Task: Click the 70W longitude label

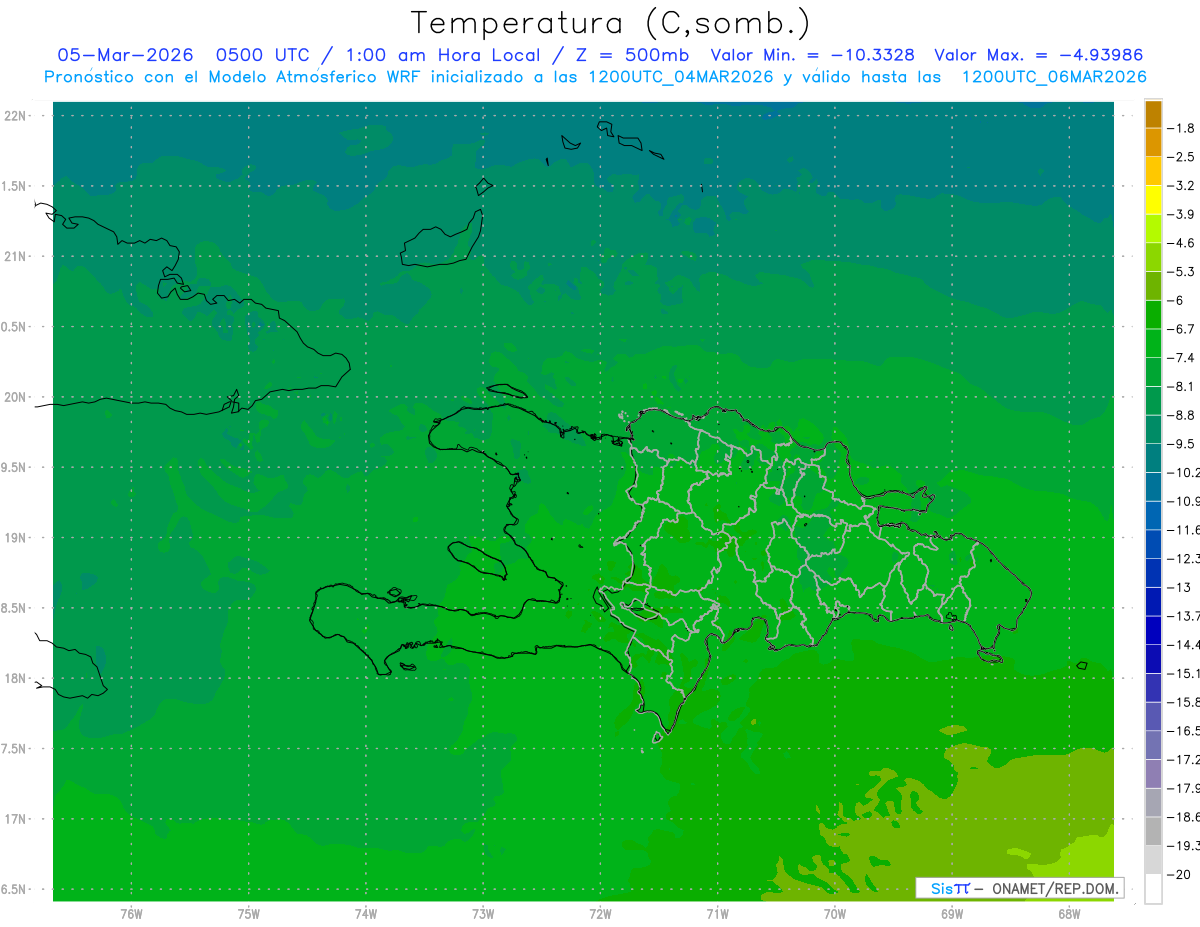Action: [834, 914]
